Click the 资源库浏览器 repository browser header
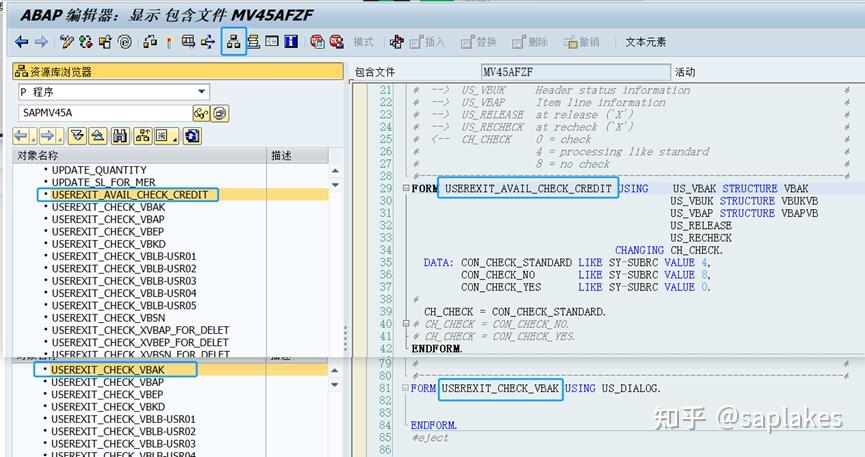The width and height of the screenshot is (865, 457). [178, 71]
